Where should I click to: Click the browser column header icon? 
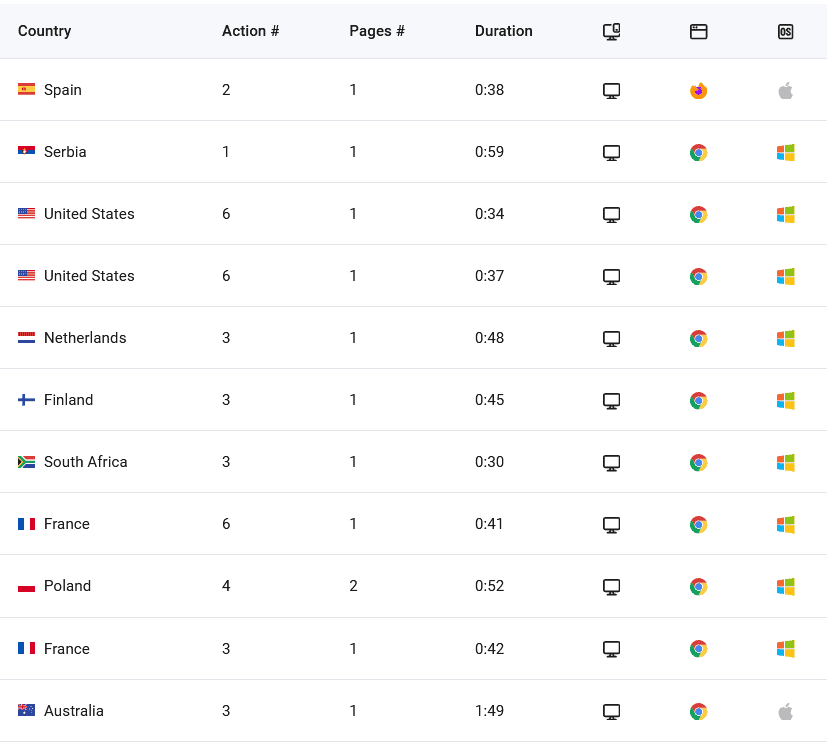pyautogui.click(x=698, y=32)
